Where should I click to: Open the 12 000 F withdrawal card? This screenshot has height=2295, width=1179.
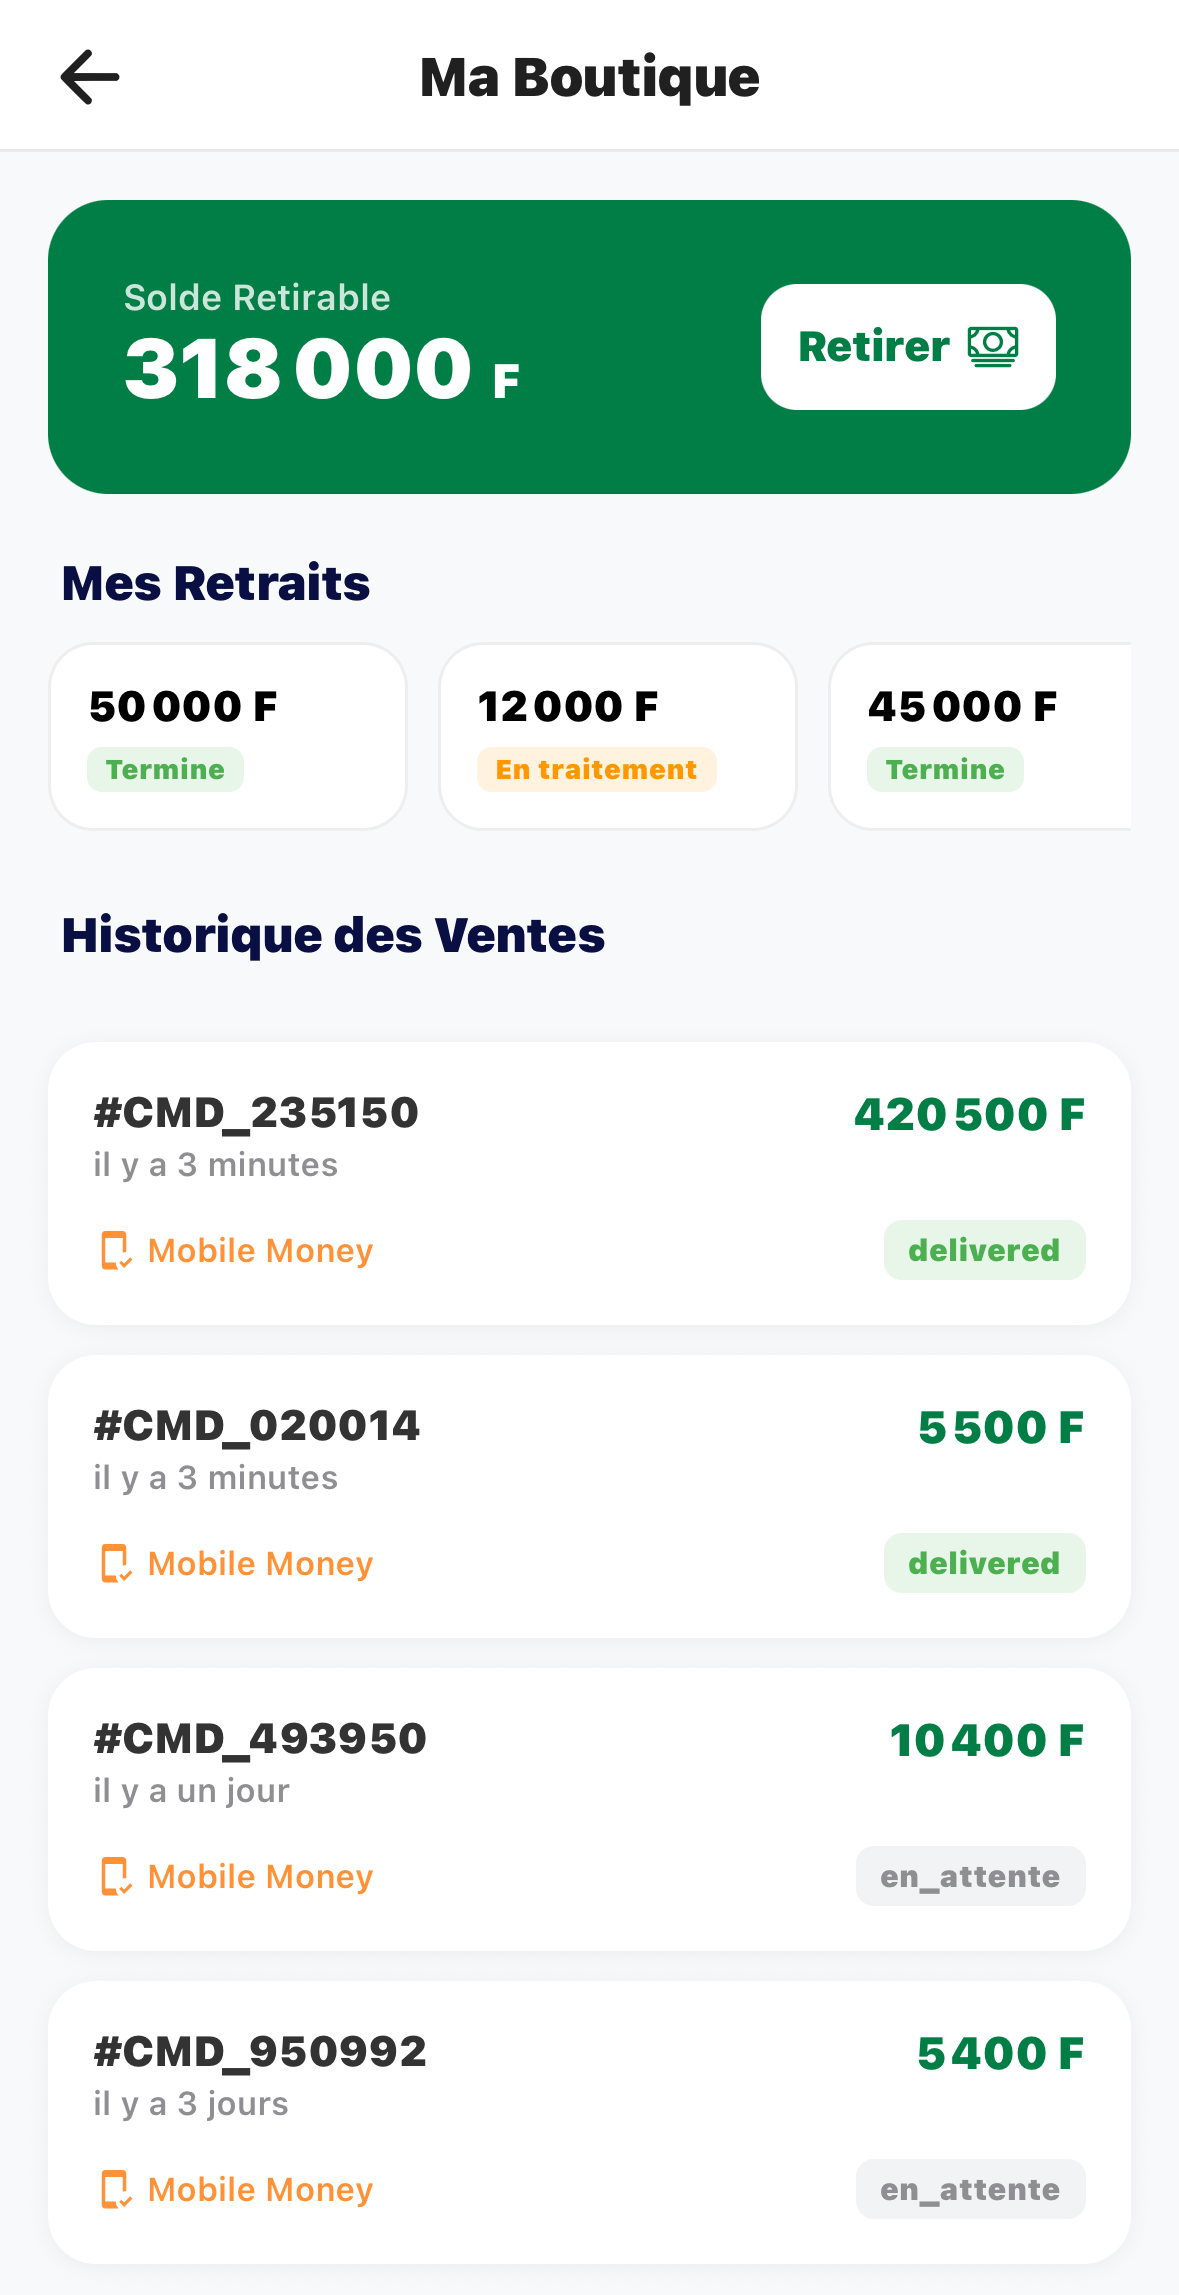[617, 735]
